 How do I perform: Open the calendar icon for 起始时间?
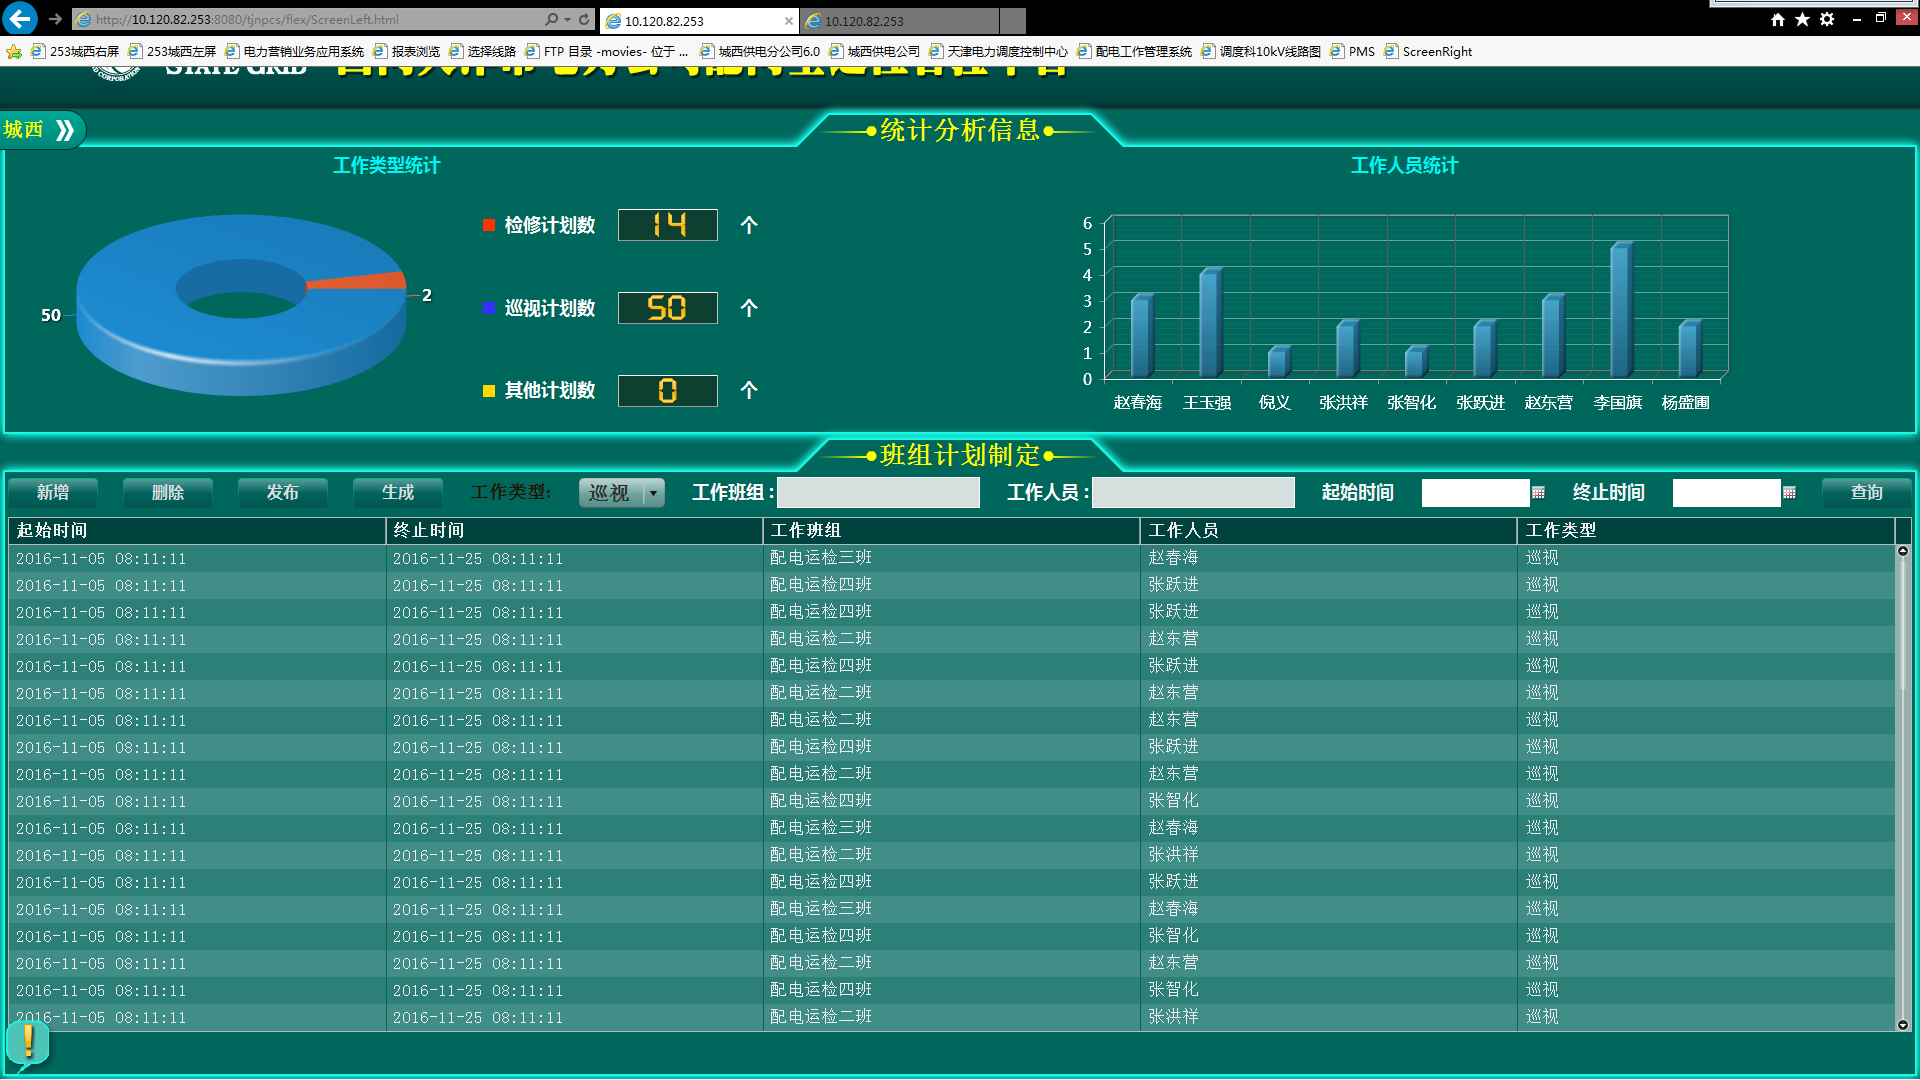pos(1538,493)
